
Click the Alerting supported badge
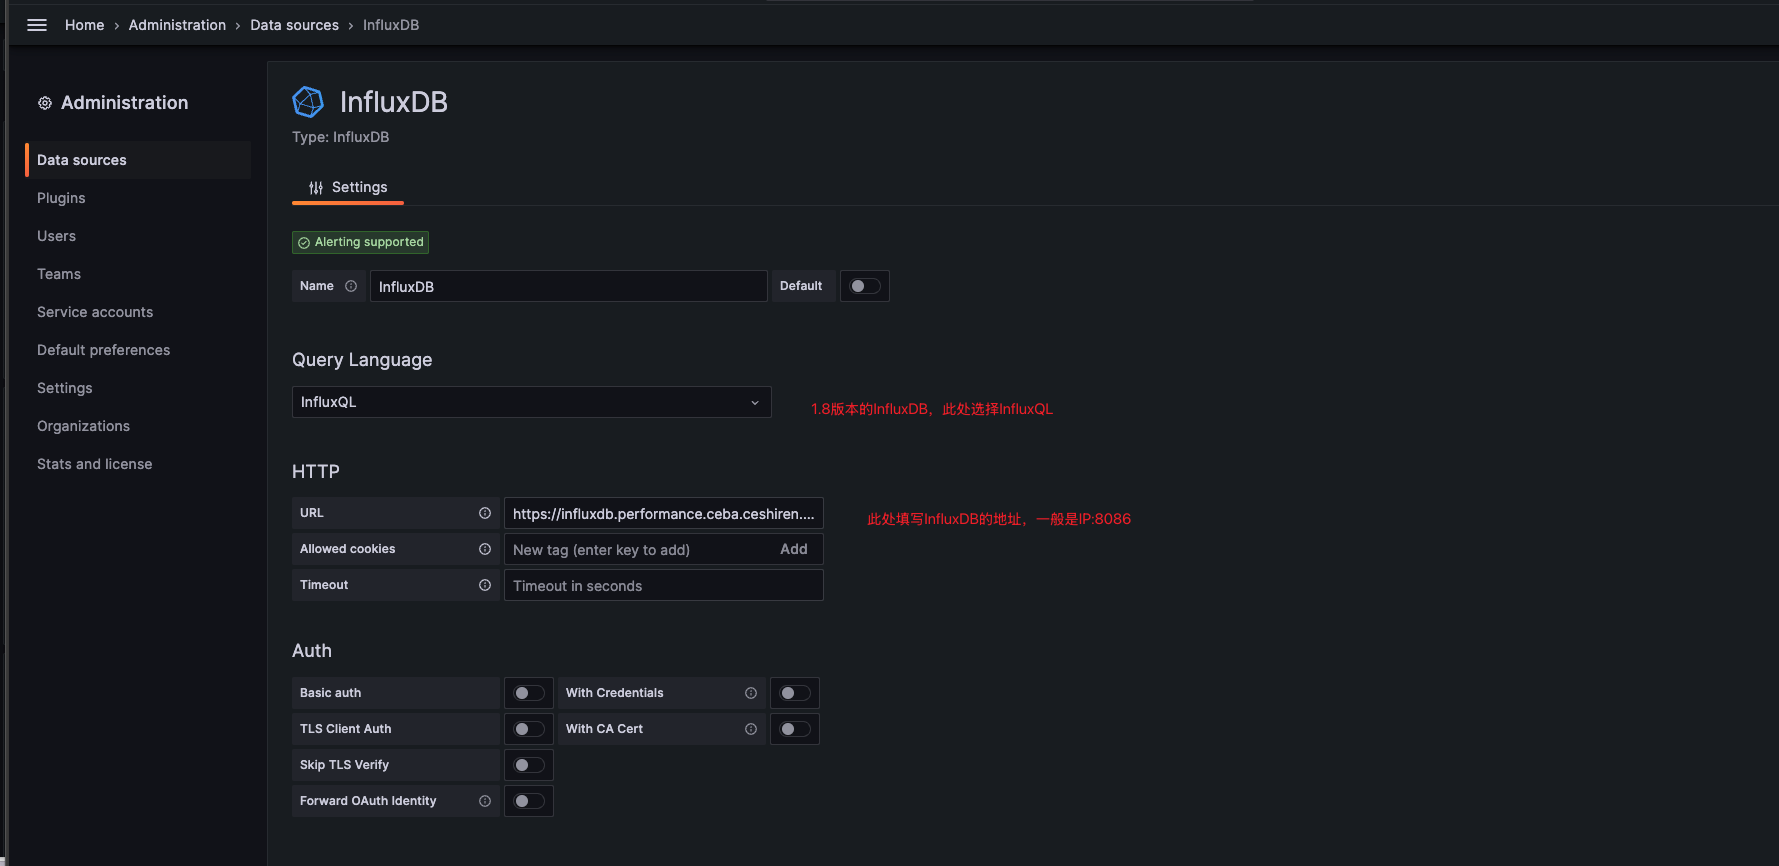[361, 242]
